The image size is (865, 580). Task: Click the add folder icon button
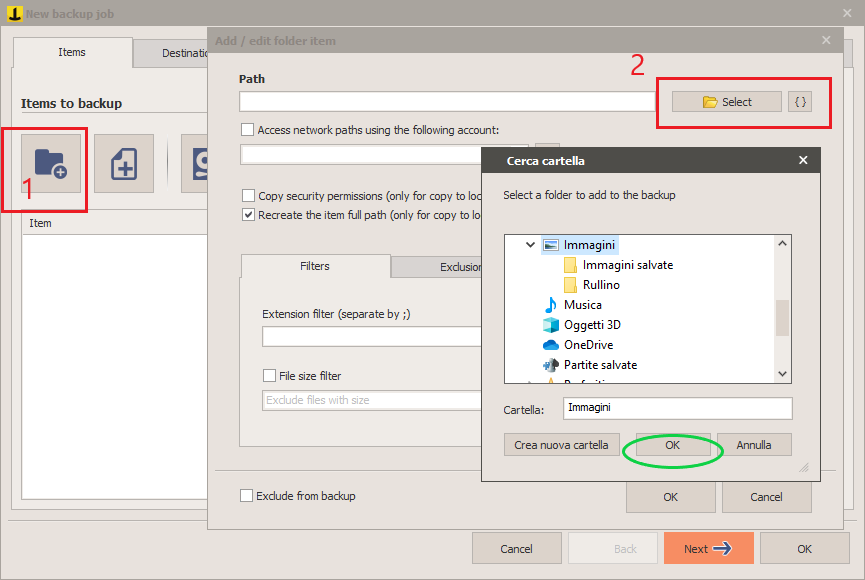tap(51, 164)
